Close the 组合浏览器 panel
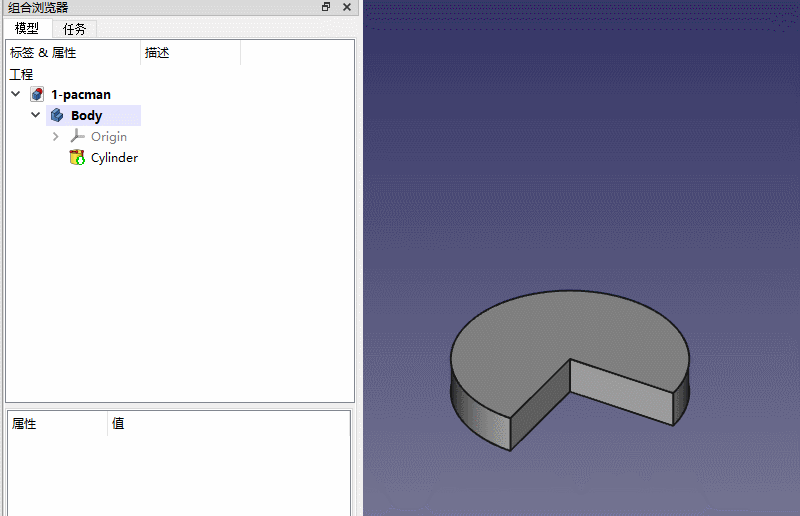Screen dimensions: 800x516 point(346,7)
